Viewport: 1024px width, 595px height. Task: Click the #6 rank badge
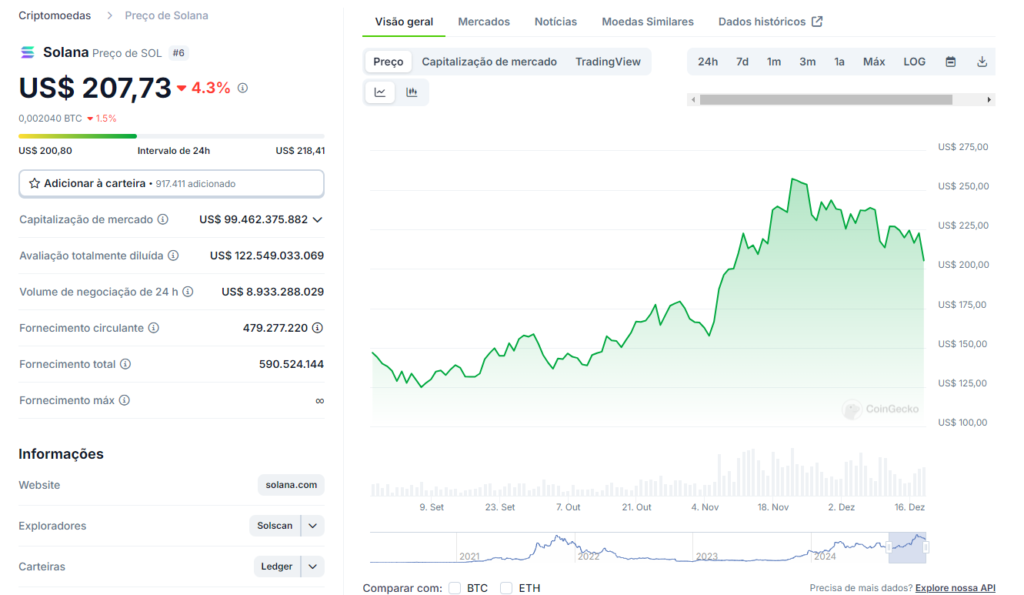[x=178, y=53]
